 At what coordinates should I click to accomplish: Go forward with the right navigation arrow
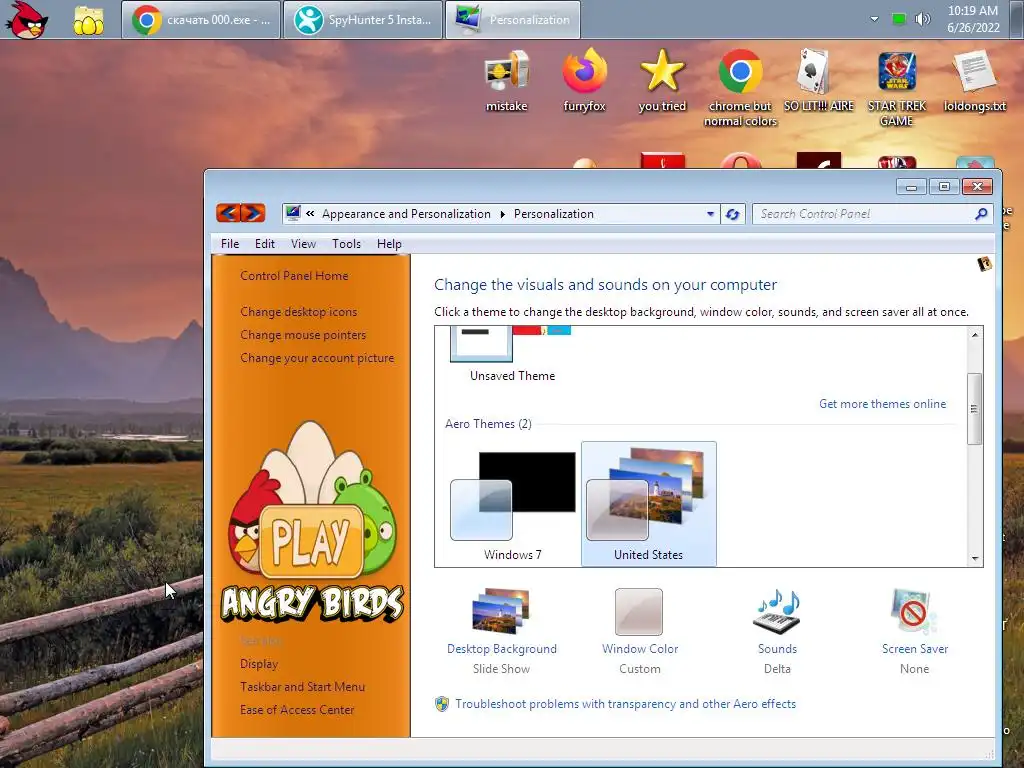pyautogui.click(x=253, y=213)
